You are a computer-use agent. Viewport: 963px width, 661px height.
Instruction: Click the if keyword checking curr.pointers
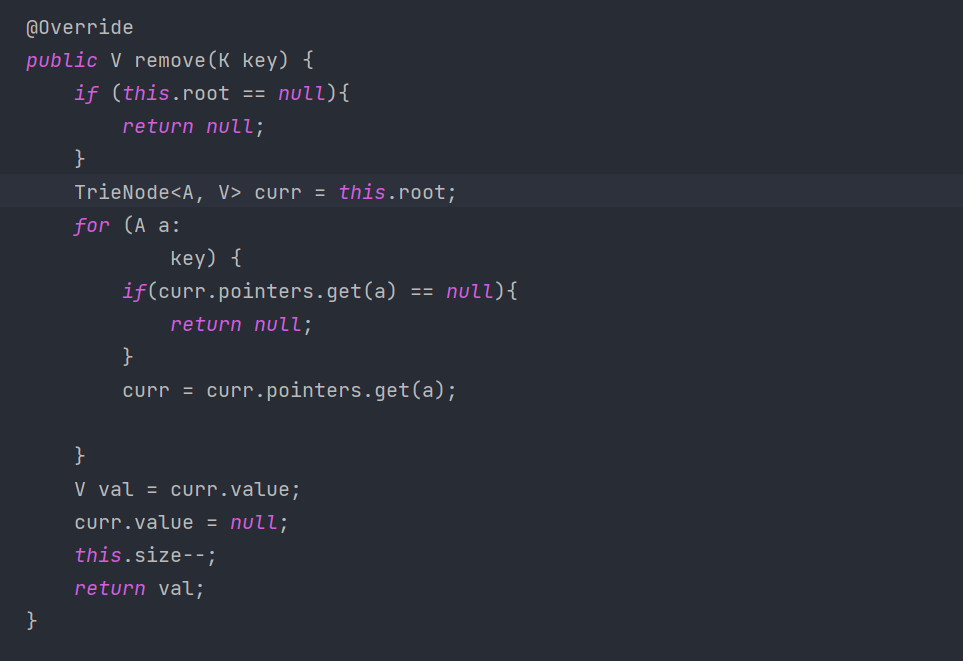coord(133,292)
